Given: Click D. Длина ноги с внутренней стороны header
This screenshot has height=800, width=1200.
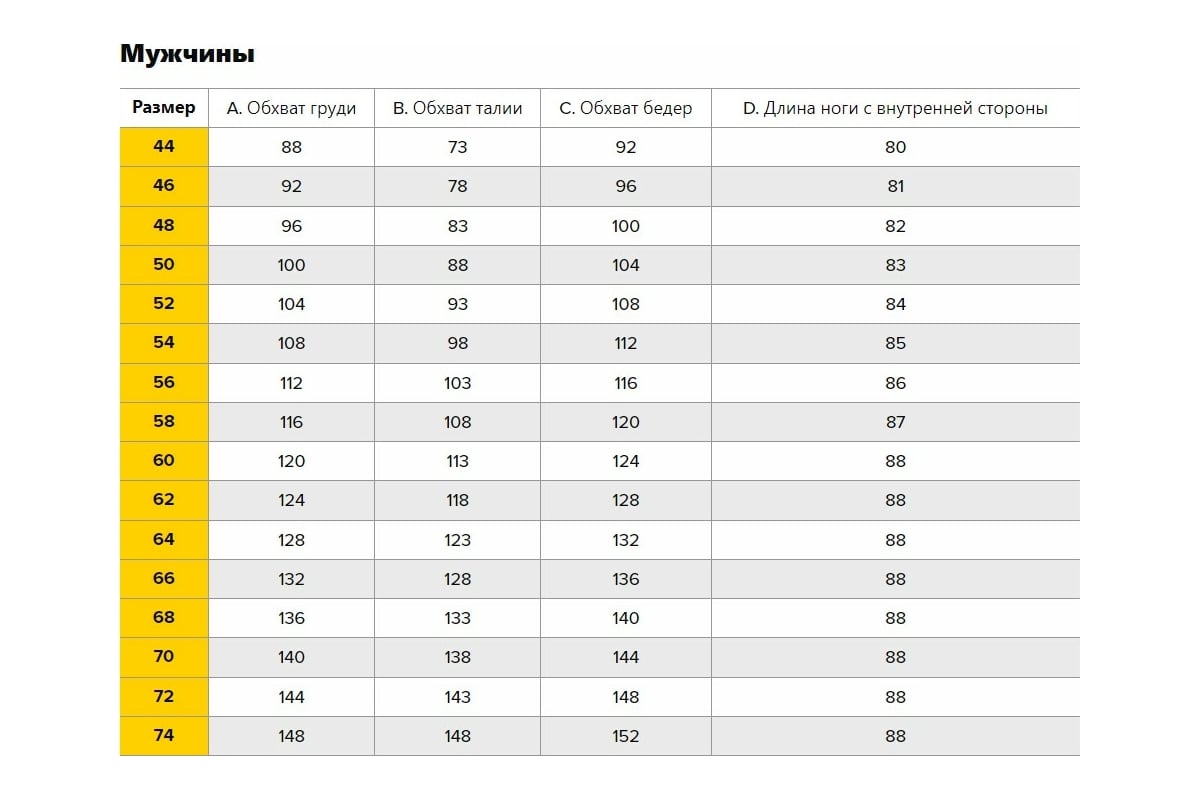Looking at the screenshot, I should [x=895, y=108].
